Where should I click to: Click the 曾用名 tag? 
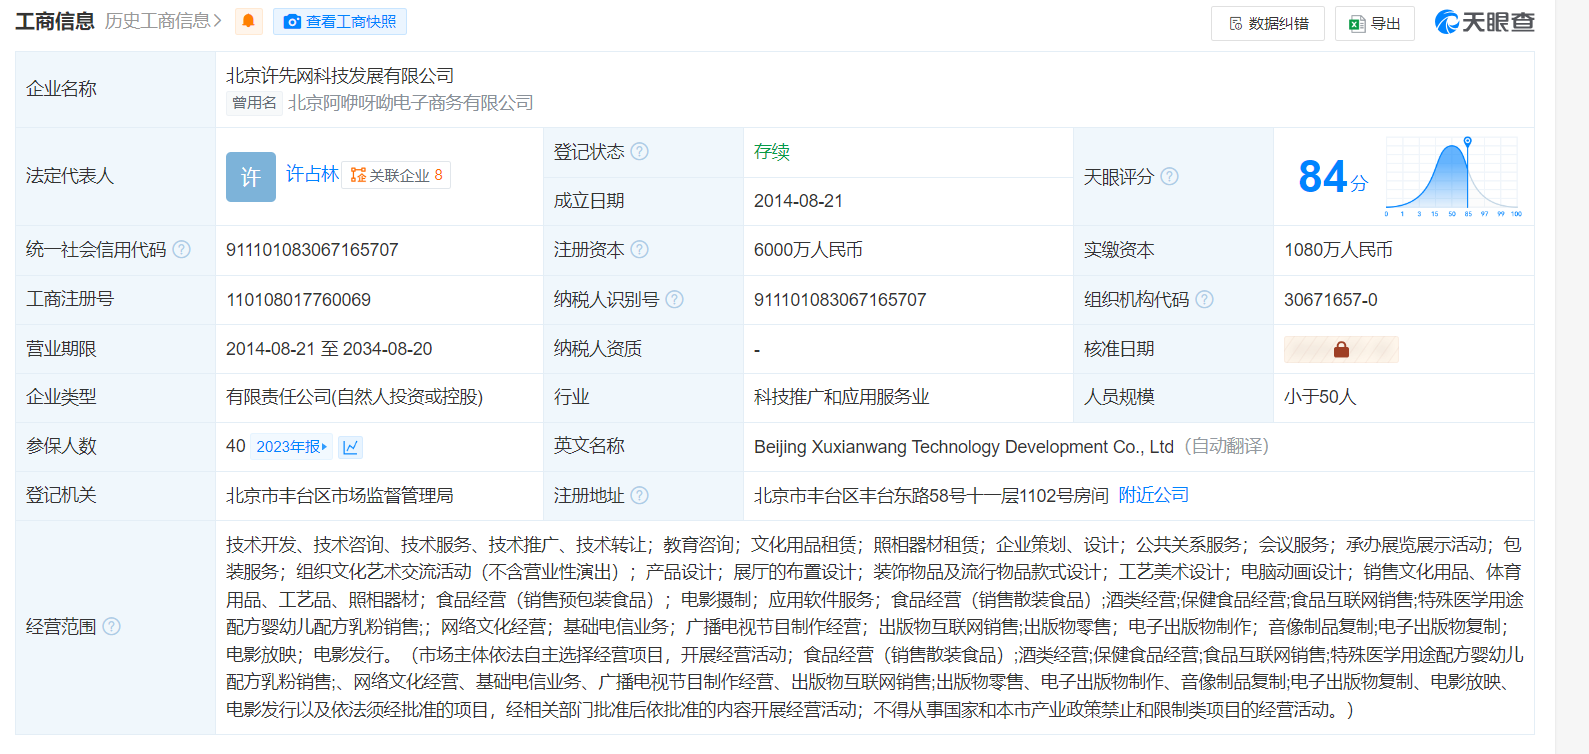tap(254, 103)
